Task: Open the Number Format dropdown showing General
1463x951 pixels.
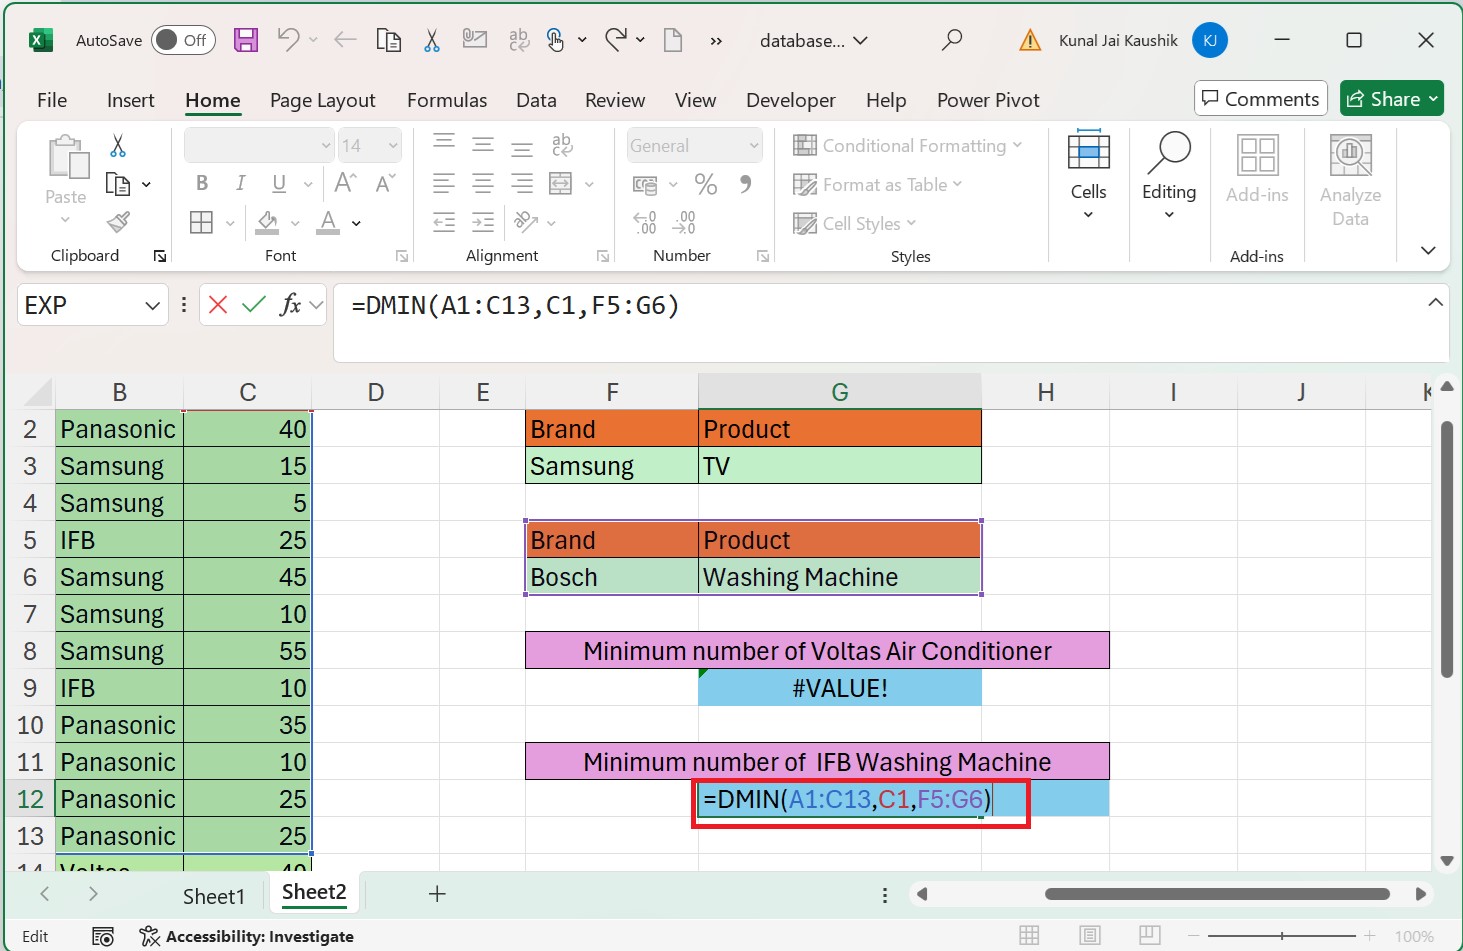Action: [694, 145]
